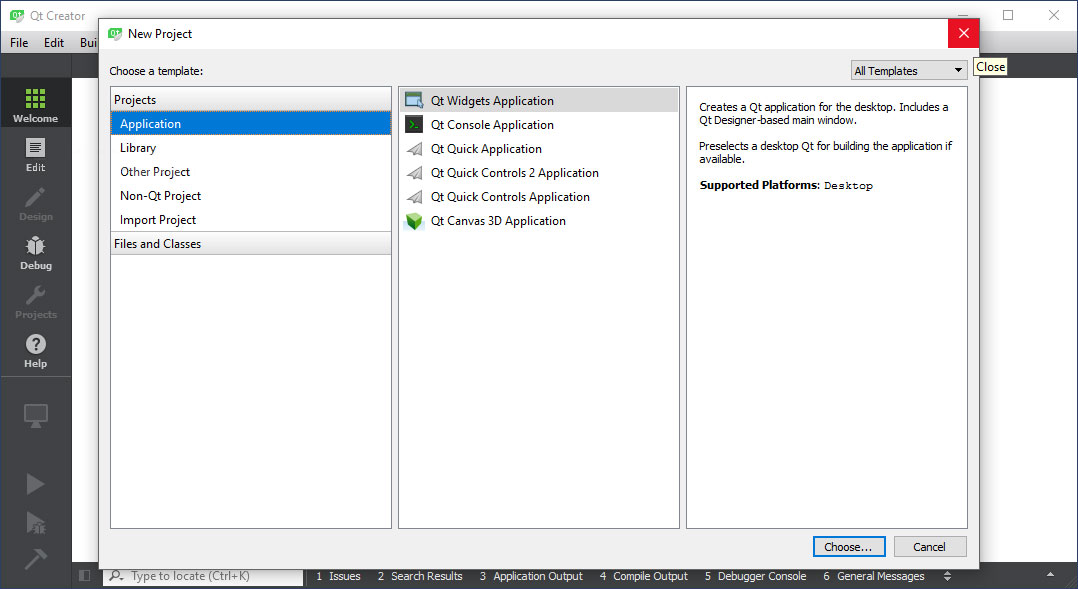This screenshot has height=589, width=1078.
Task: Open the Help mode icon
Action: 35,350
